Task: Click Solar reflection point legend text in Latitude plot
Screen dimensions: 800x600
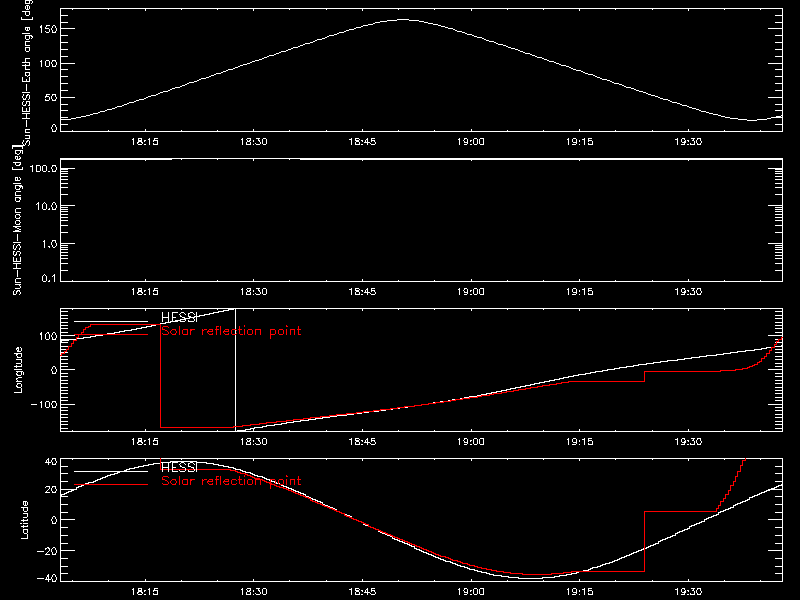Action: [x=231, y=481]
